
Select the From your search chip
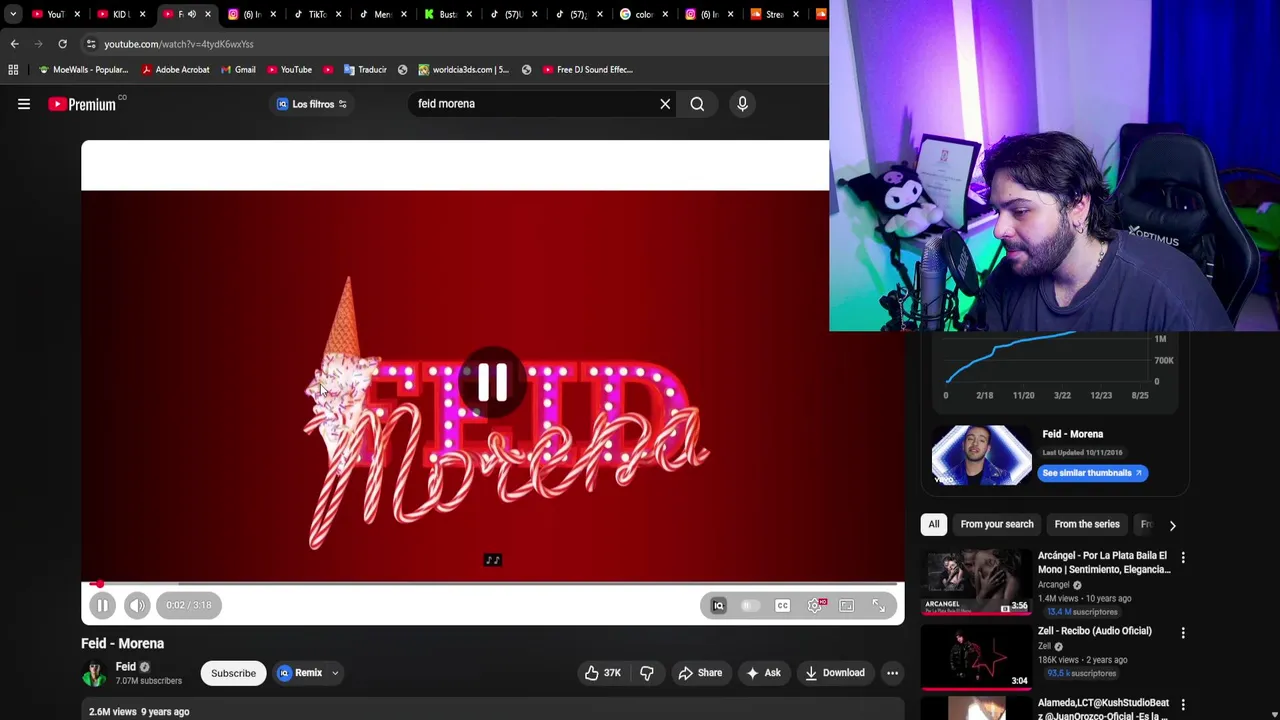point(997,524)
